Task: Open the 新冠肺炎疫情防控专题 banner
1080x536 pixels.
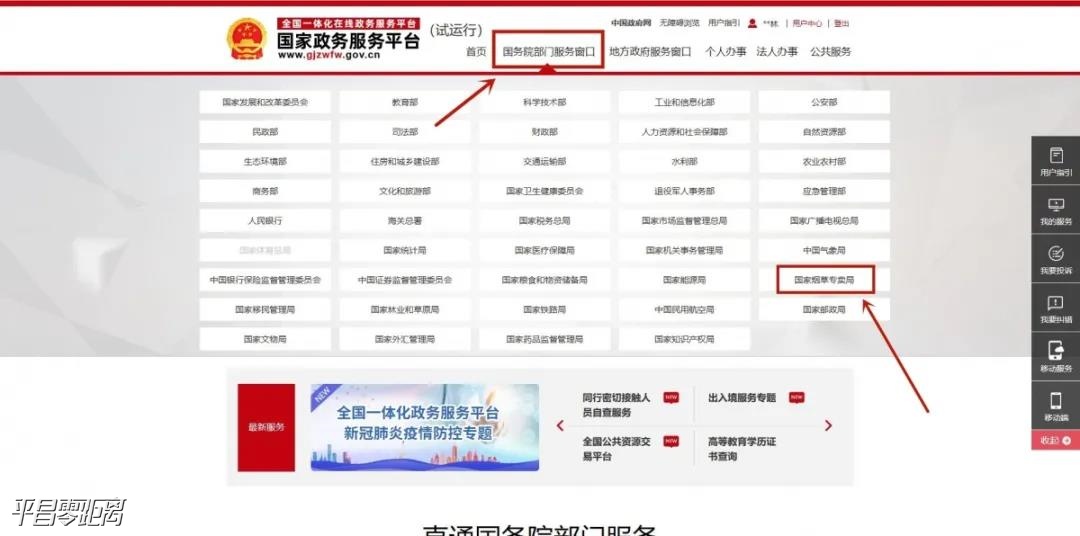Action: pyautogui.click(x=425, y=427)
